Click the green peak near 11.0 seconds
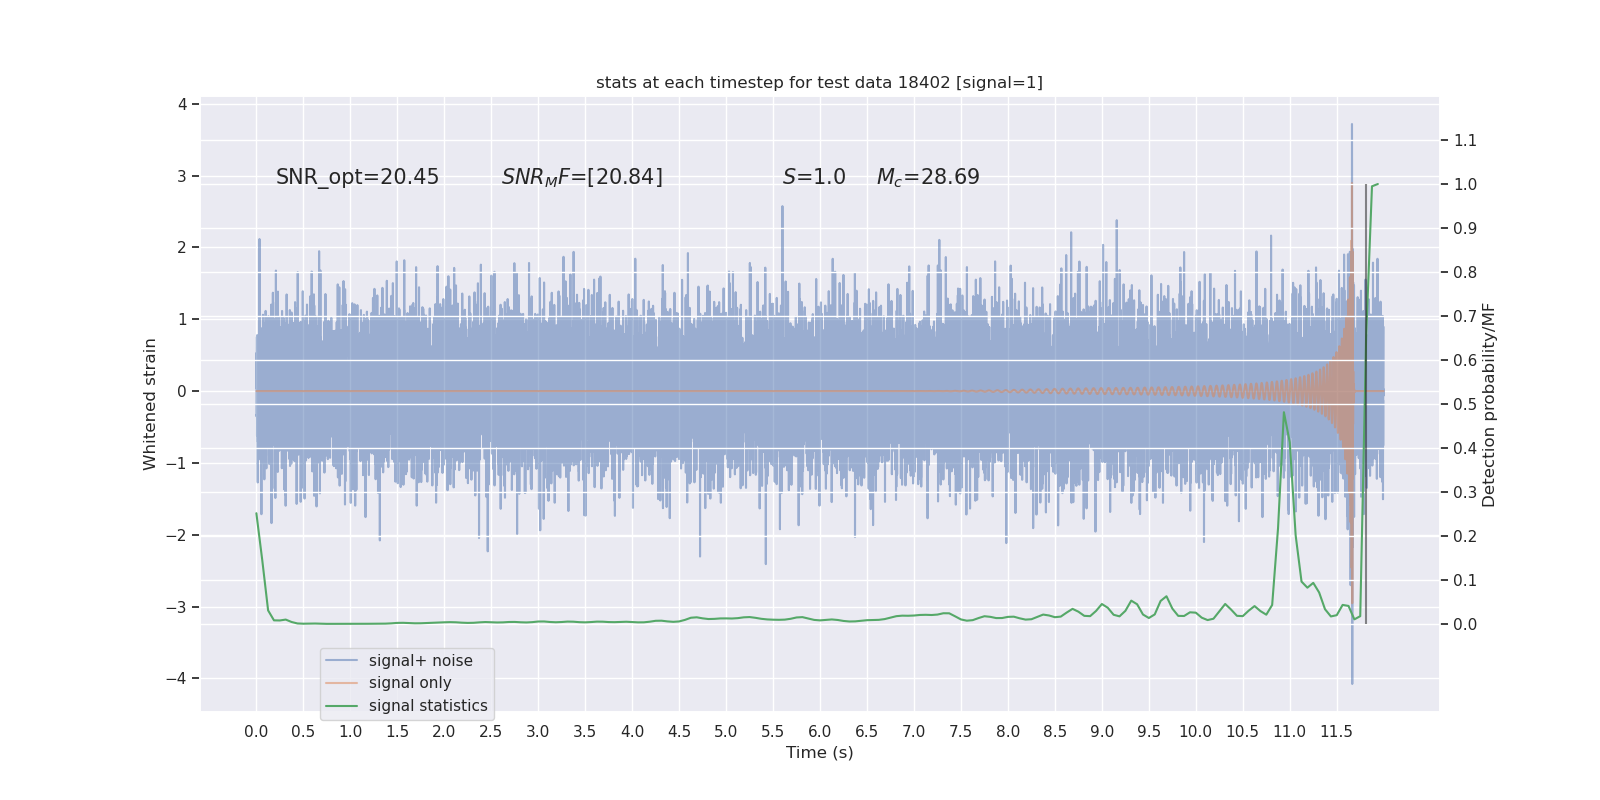 click(1284, 413)
